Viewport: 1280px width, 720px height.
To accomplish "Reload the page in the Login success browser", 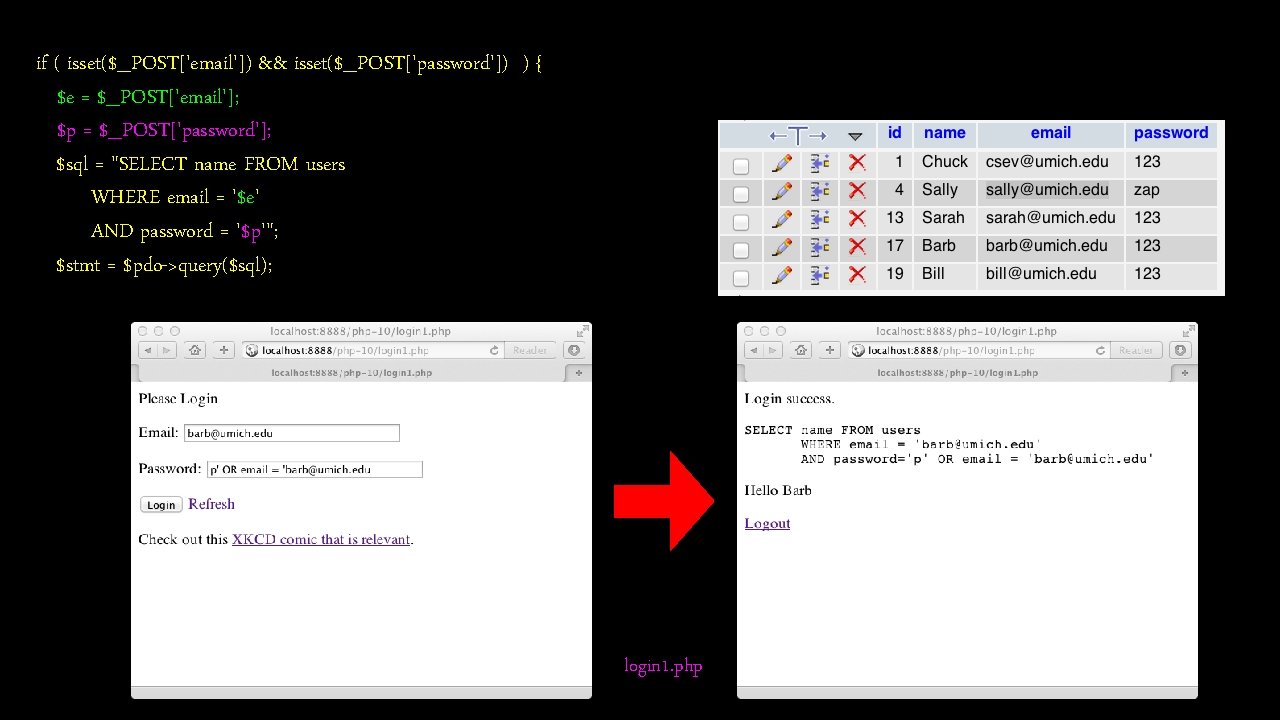I will (x=1100, y=350).
